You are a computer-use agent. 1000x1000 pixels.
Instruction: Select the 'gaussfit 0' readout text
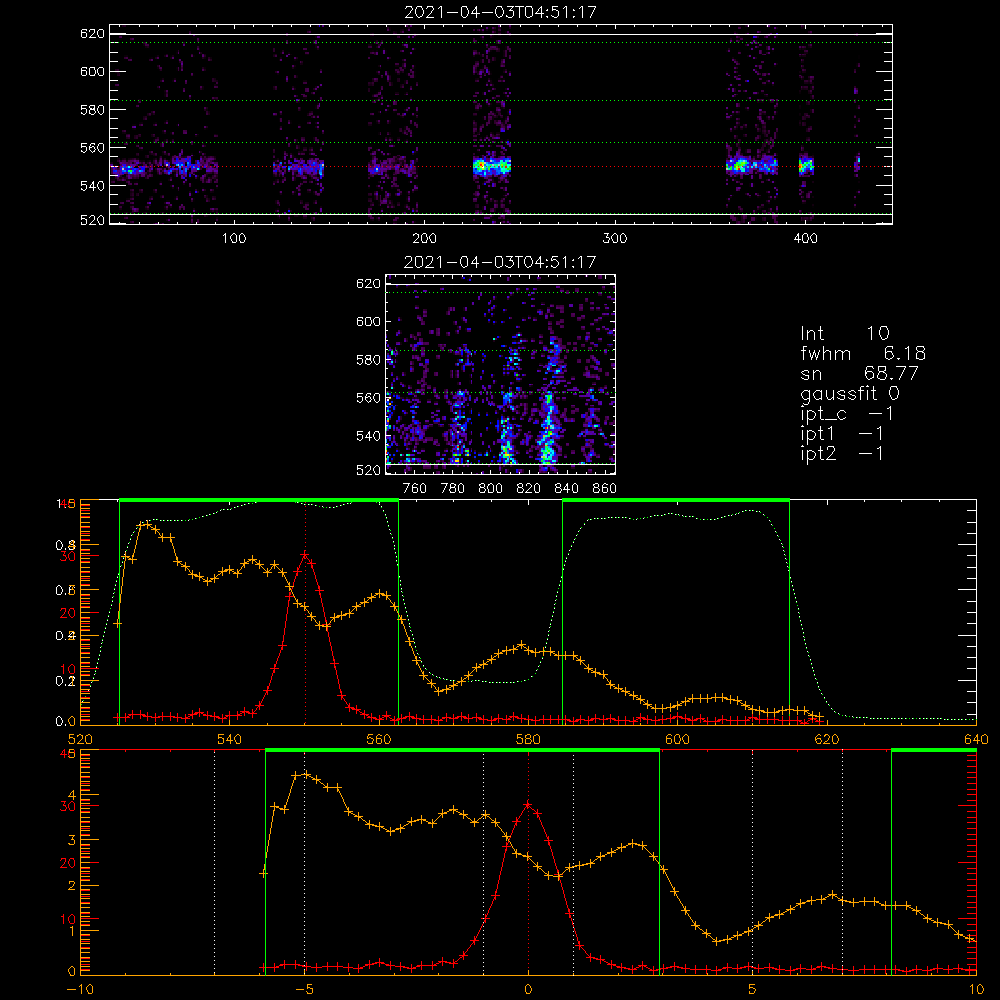850,393
